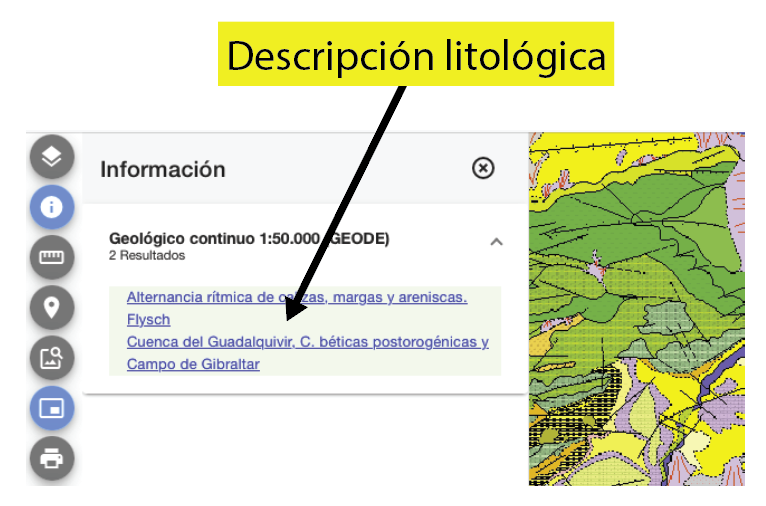Open the layers panel icon
The width and height of the screenshot is (766, 506).
[x=52, y=156]
